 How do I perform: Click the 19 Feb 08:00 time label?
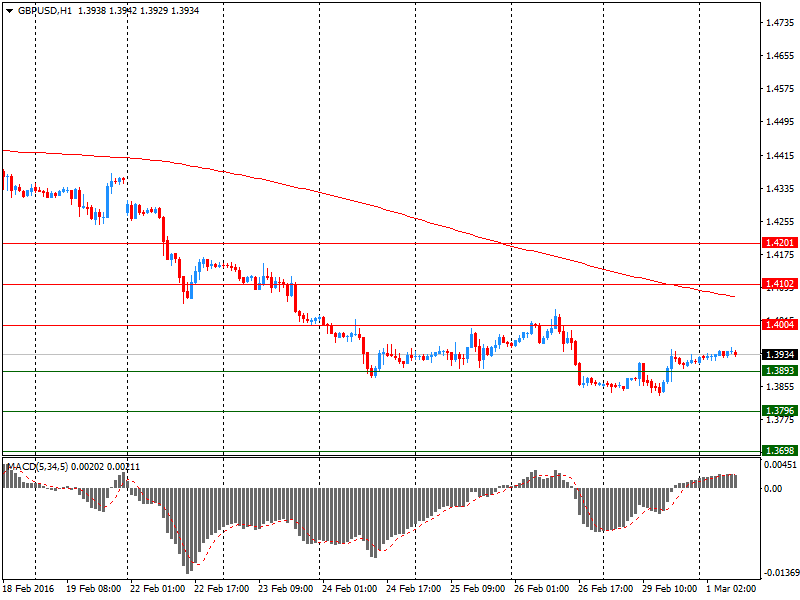(x=93, y=588)
